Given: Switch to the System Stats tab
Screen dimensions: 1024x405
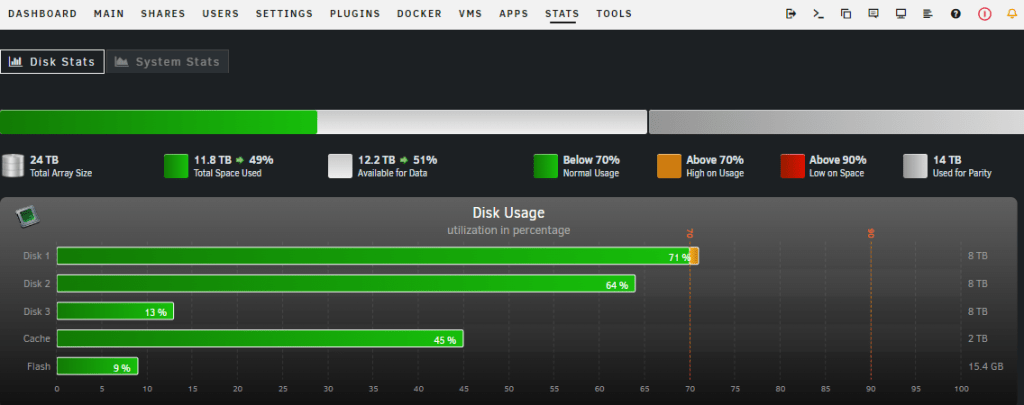Looking at the screenshot, I should click(167, 62).
